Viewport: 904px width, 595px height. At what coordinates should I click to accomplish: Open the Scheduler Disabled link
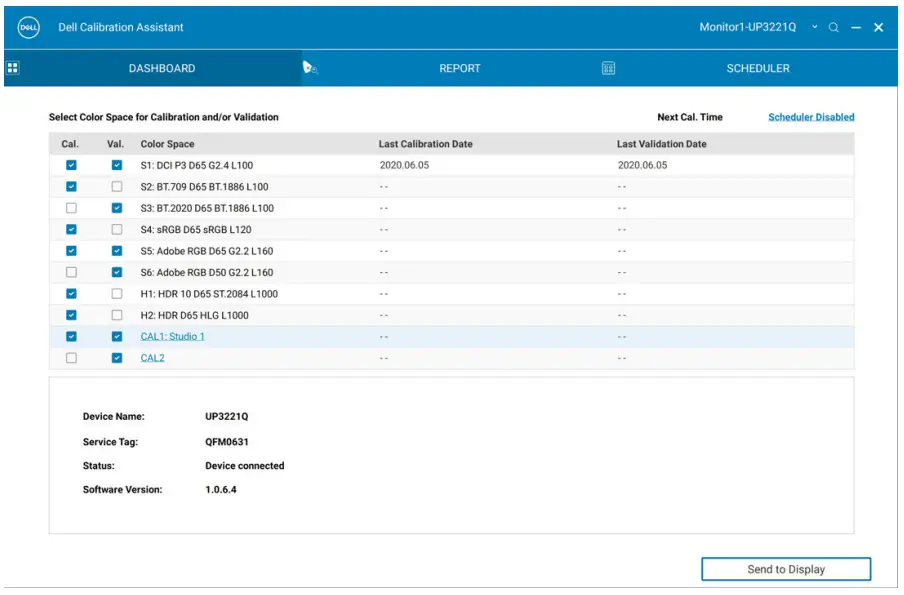[811, 117]
